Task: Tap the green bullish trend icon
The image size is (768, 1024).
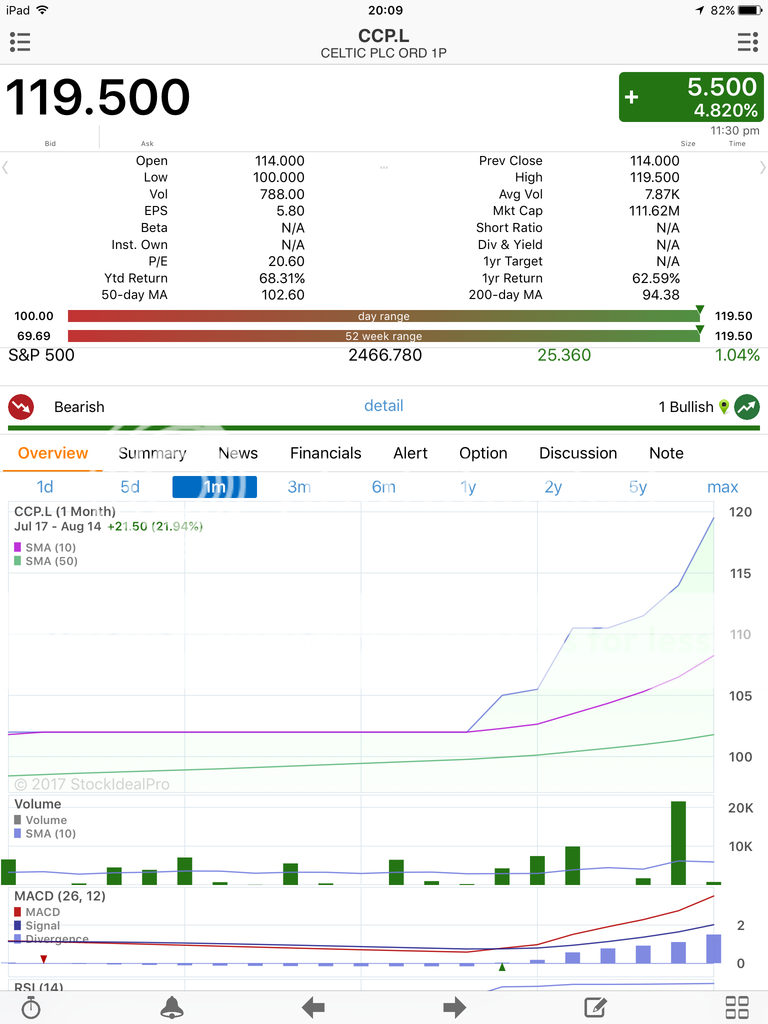Action: (x=746, y=407)
